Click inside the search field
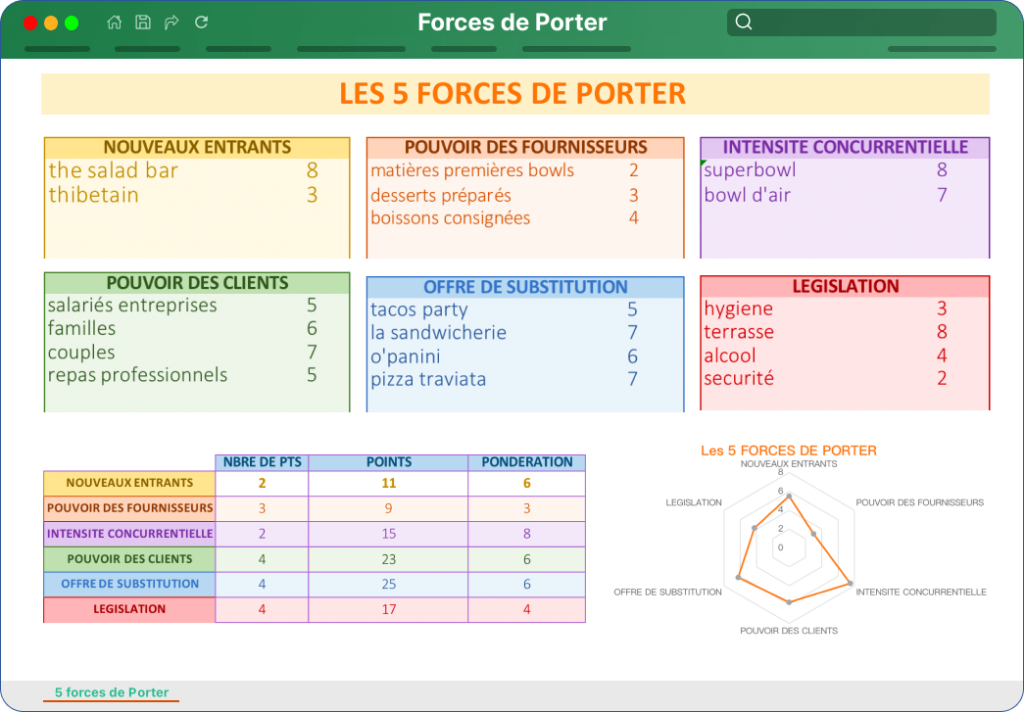This screenshot has height=712, width=1024. (x=861, y=22)
